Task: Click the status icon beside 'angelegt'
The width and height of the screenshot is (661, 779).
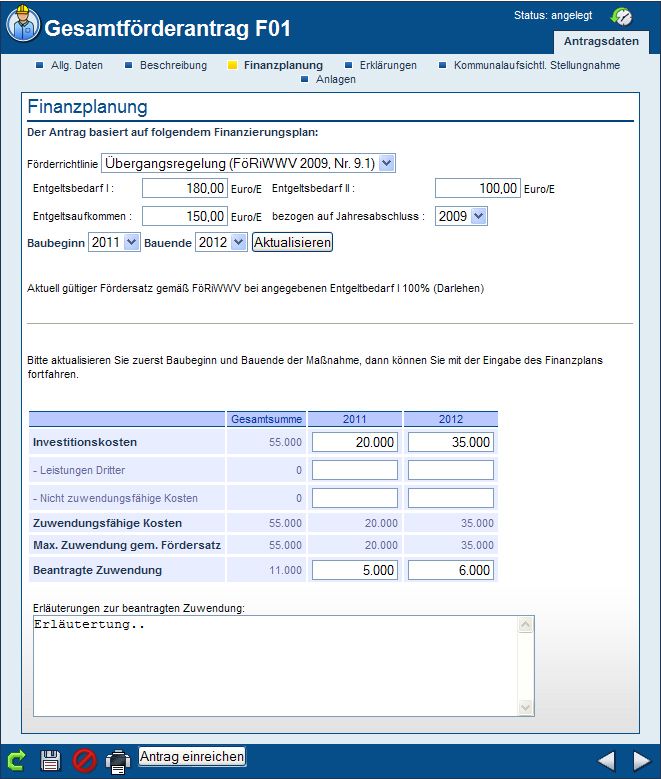Action: [x=621, y=16]
